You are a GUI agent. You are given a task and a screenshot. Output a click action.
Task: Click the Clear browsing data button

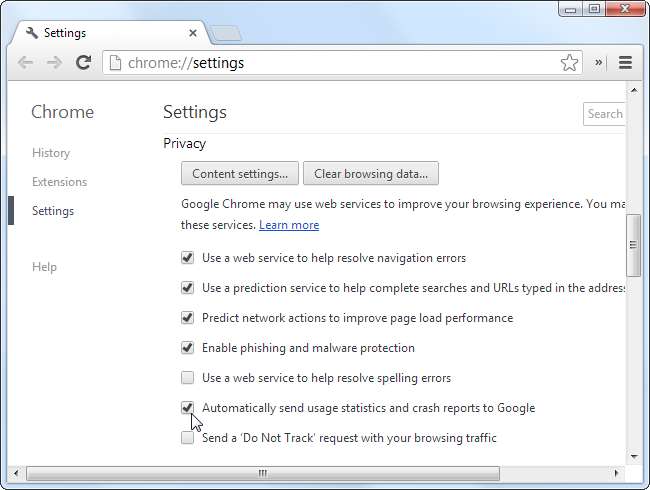click(x=370, y=174)
